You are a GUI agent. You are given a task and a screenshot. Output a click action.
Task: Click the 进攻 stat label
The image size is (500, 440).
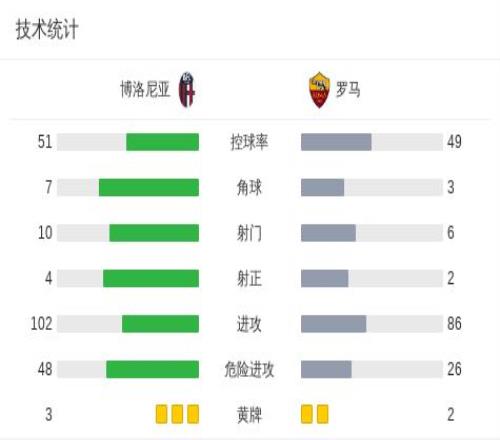pyautogui.click(x=249, y=324)
